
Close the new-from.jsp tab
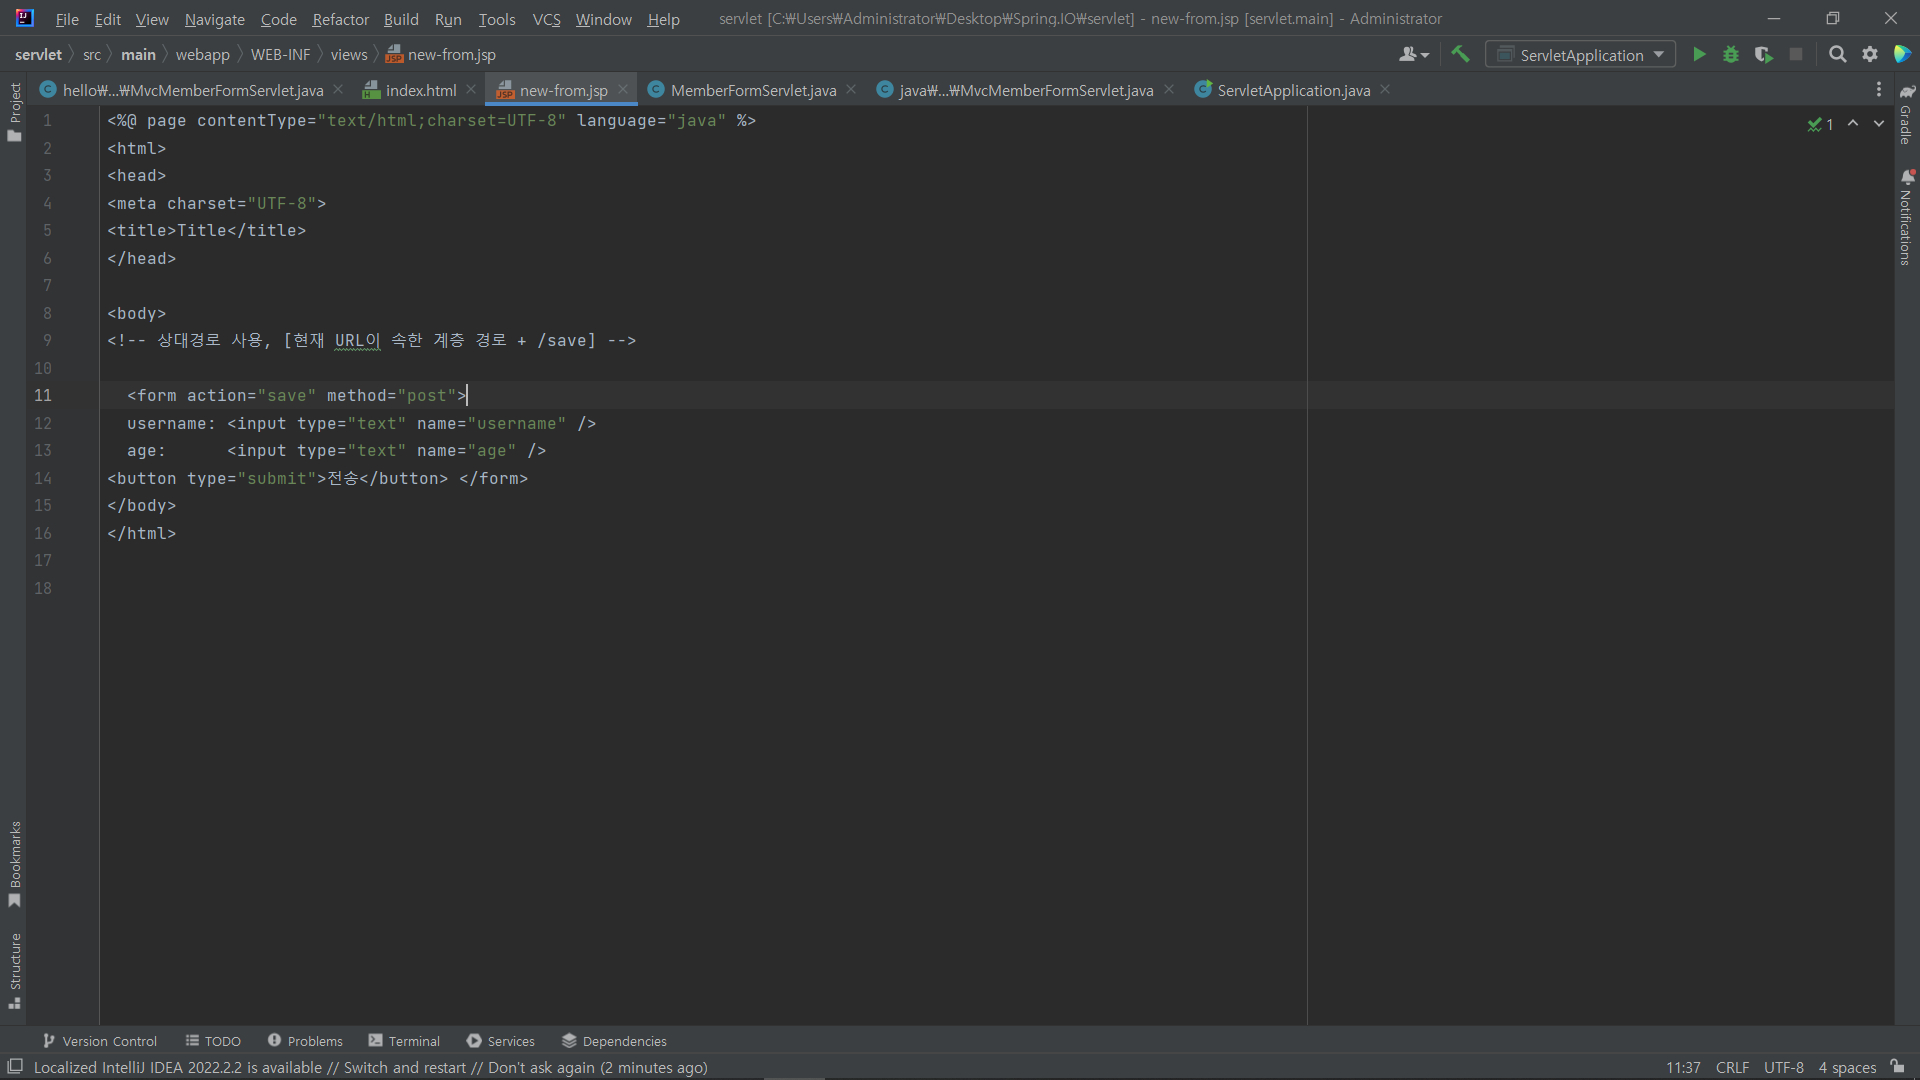click(623, 90)
